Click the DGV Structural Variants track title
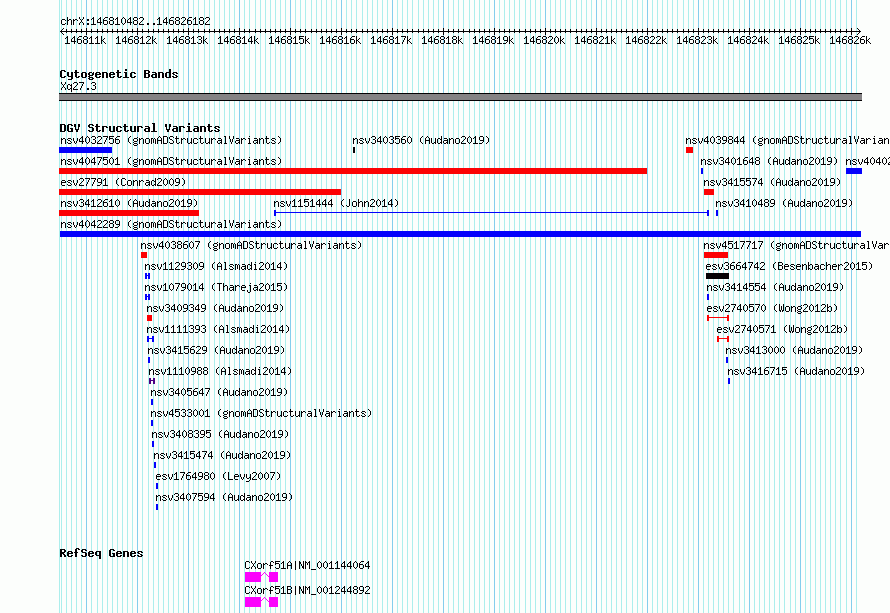Viewport: 890px width, 613px height. click(x=140, y=128)
